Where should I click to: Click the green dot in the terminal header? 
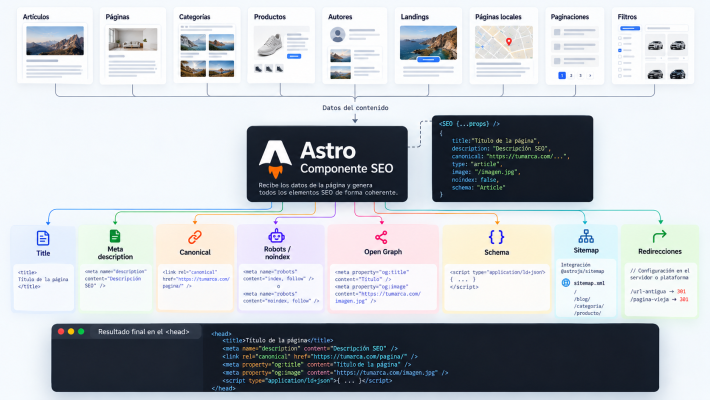[81, 332]
